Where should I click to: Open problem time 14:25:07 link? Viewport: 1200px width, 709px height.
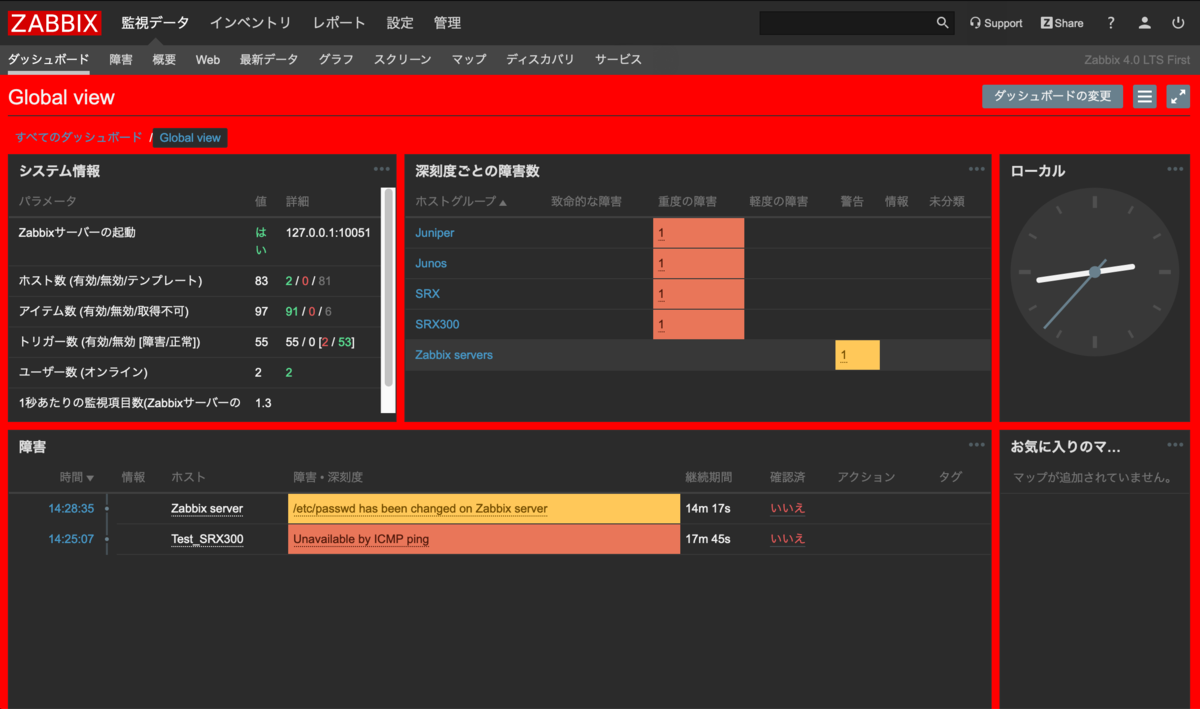[x=71, y=539]
